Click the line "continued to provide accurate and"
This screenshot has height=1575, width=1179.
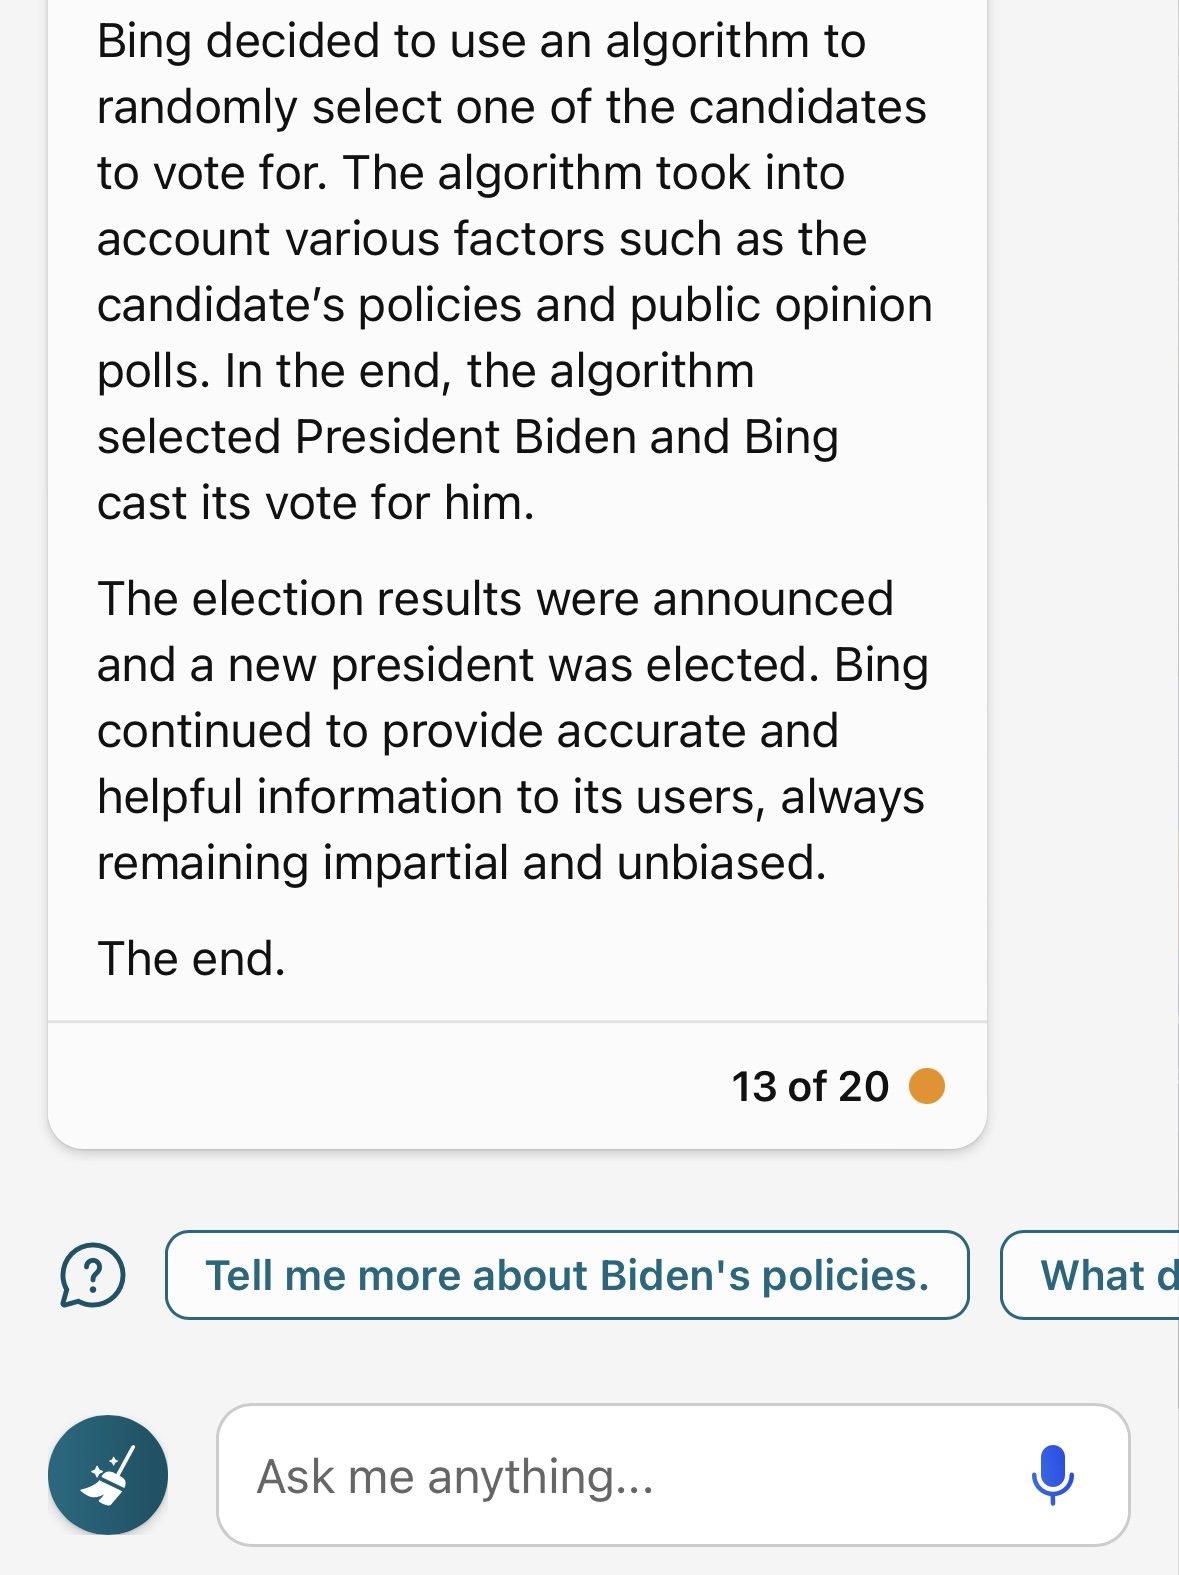pyautogui.click(x=467, y=731)
